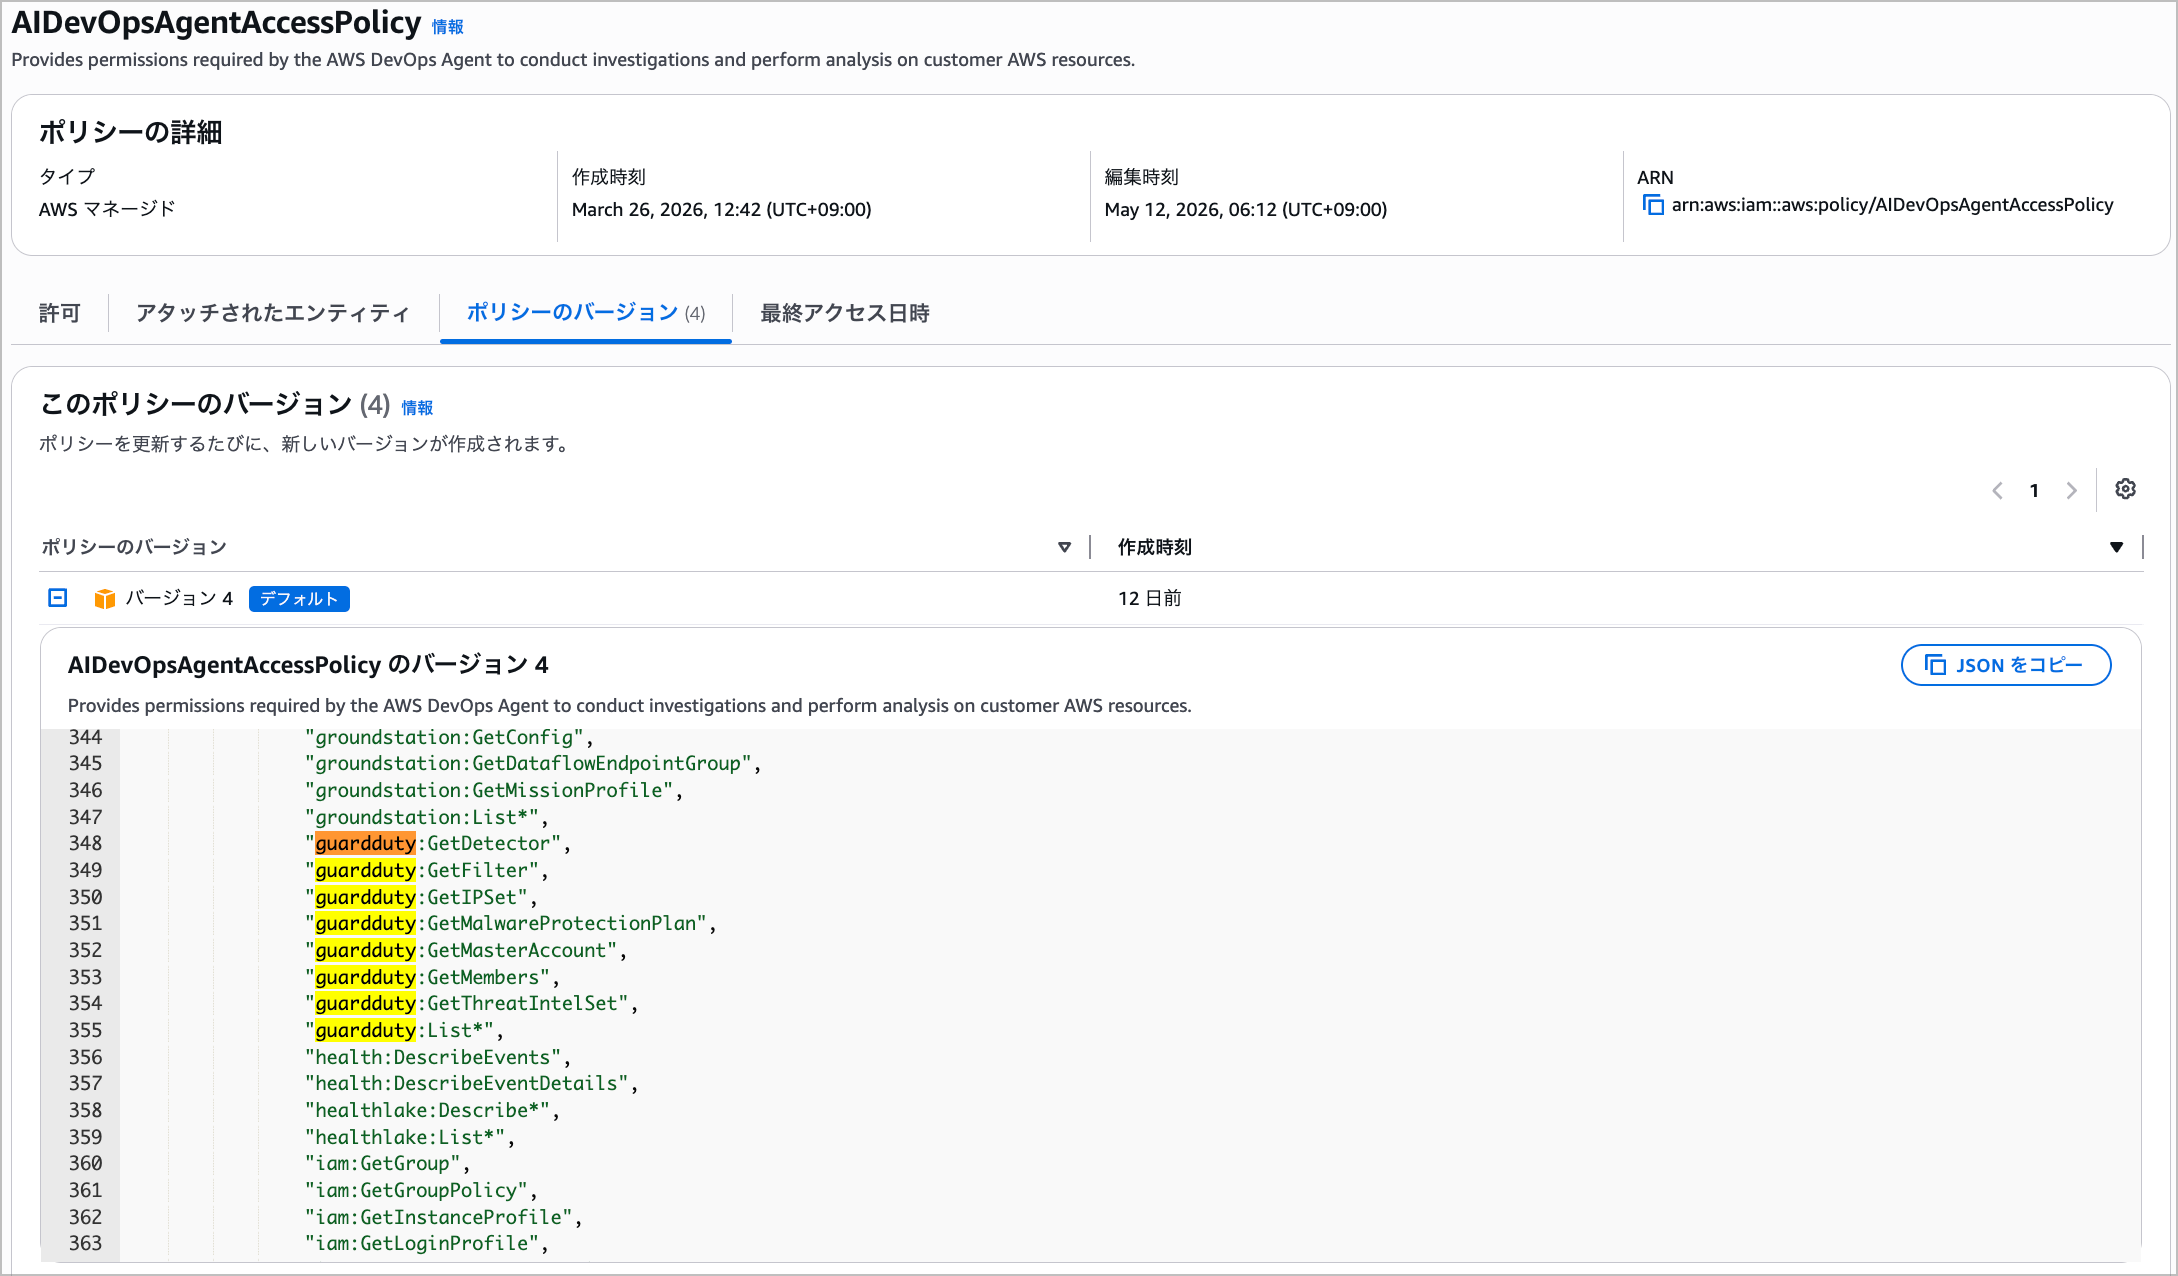Click the デフォルト badge on version 4
The image size is (2178, 1276).
click(299, 598)
